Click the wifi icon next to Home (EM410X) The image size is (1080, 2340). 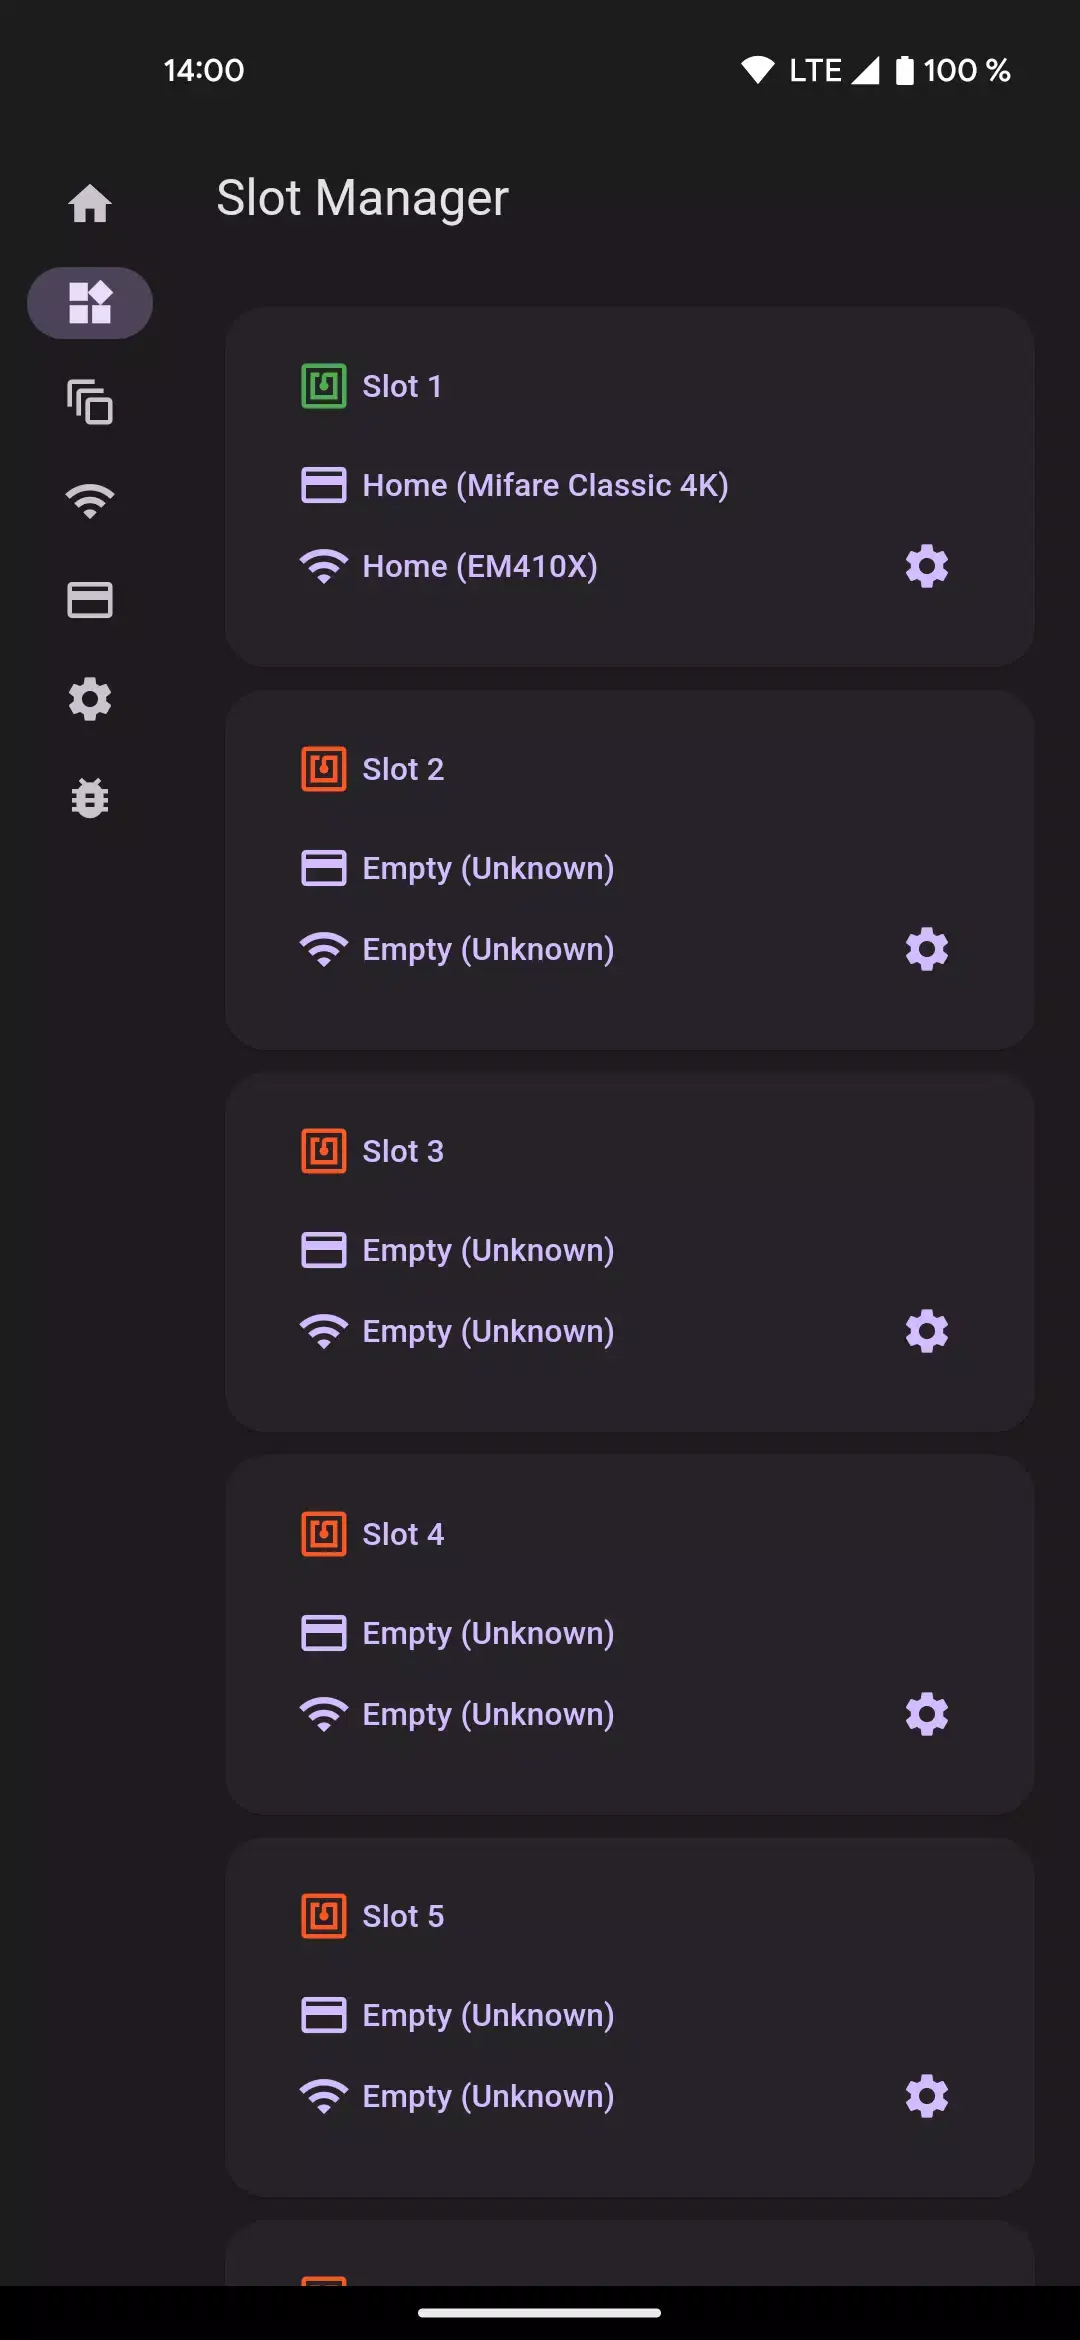[x=322, y=566]
